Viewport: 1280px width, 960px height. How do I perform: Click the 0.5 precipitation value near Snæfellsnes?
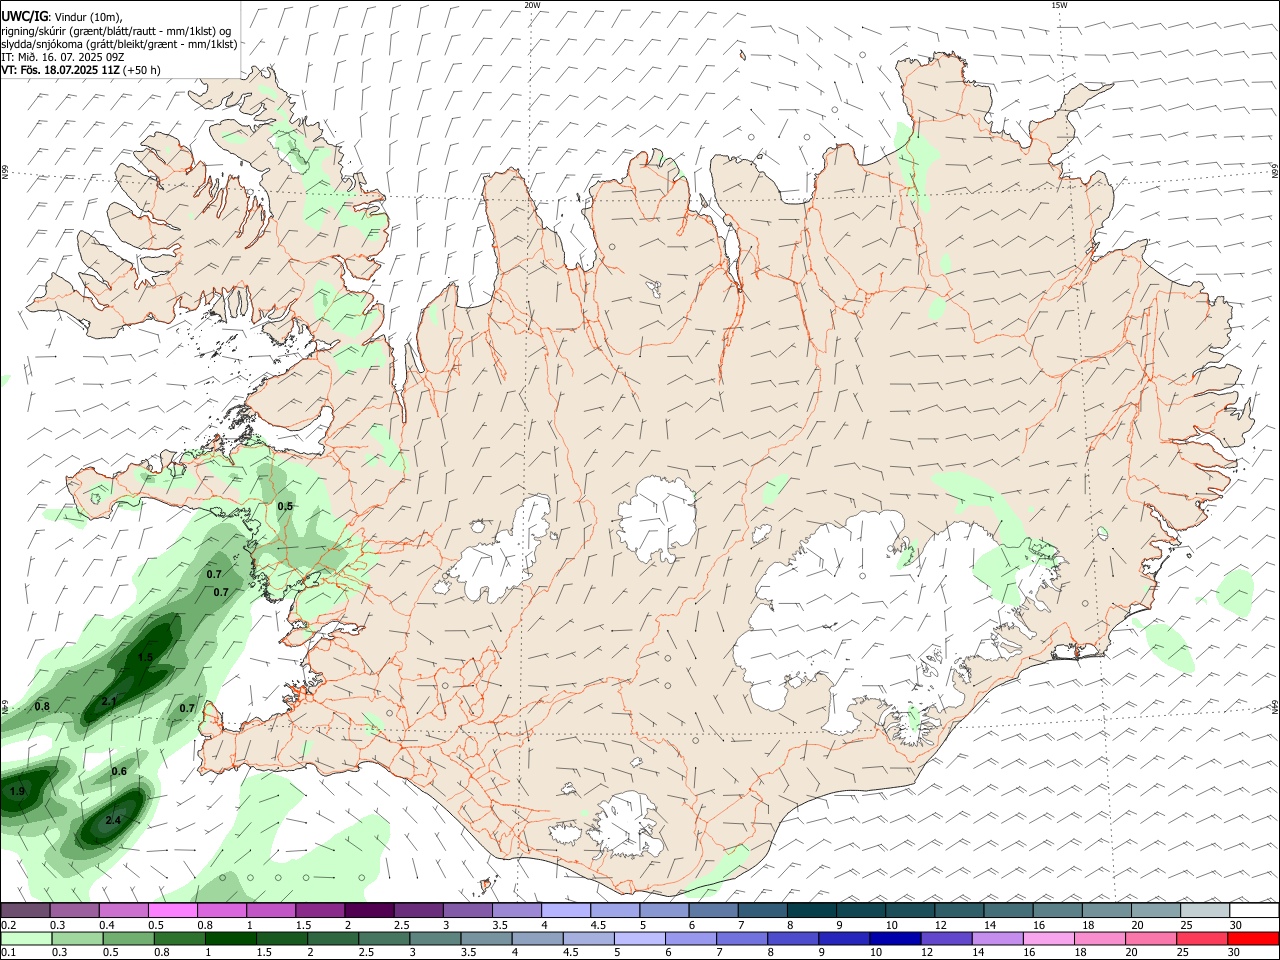[285, 507]
